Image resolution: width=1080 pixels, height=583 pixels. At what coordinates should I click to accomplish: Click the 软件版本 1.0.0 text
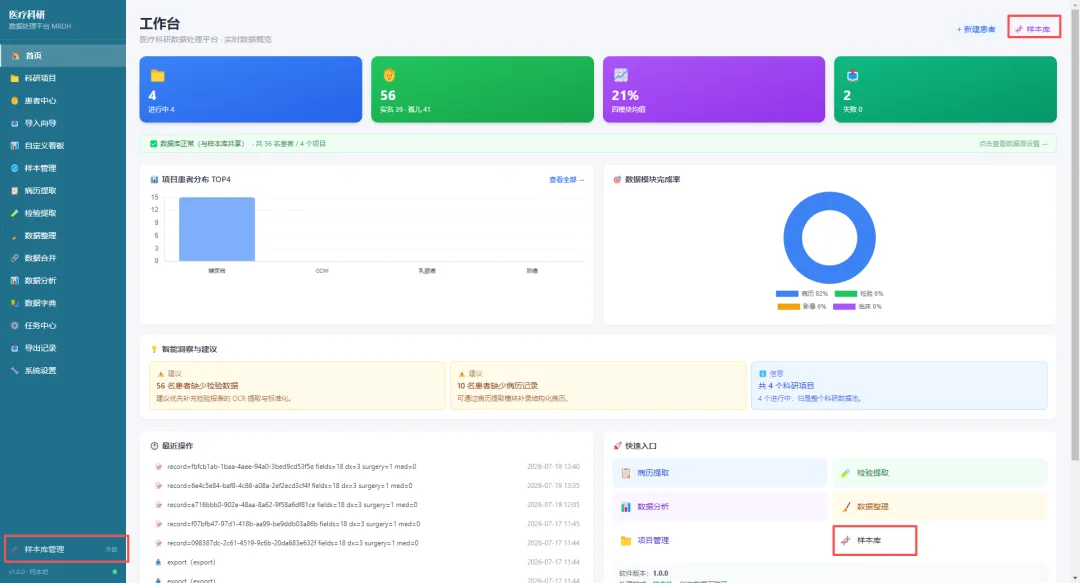click(x=643, y=573)
